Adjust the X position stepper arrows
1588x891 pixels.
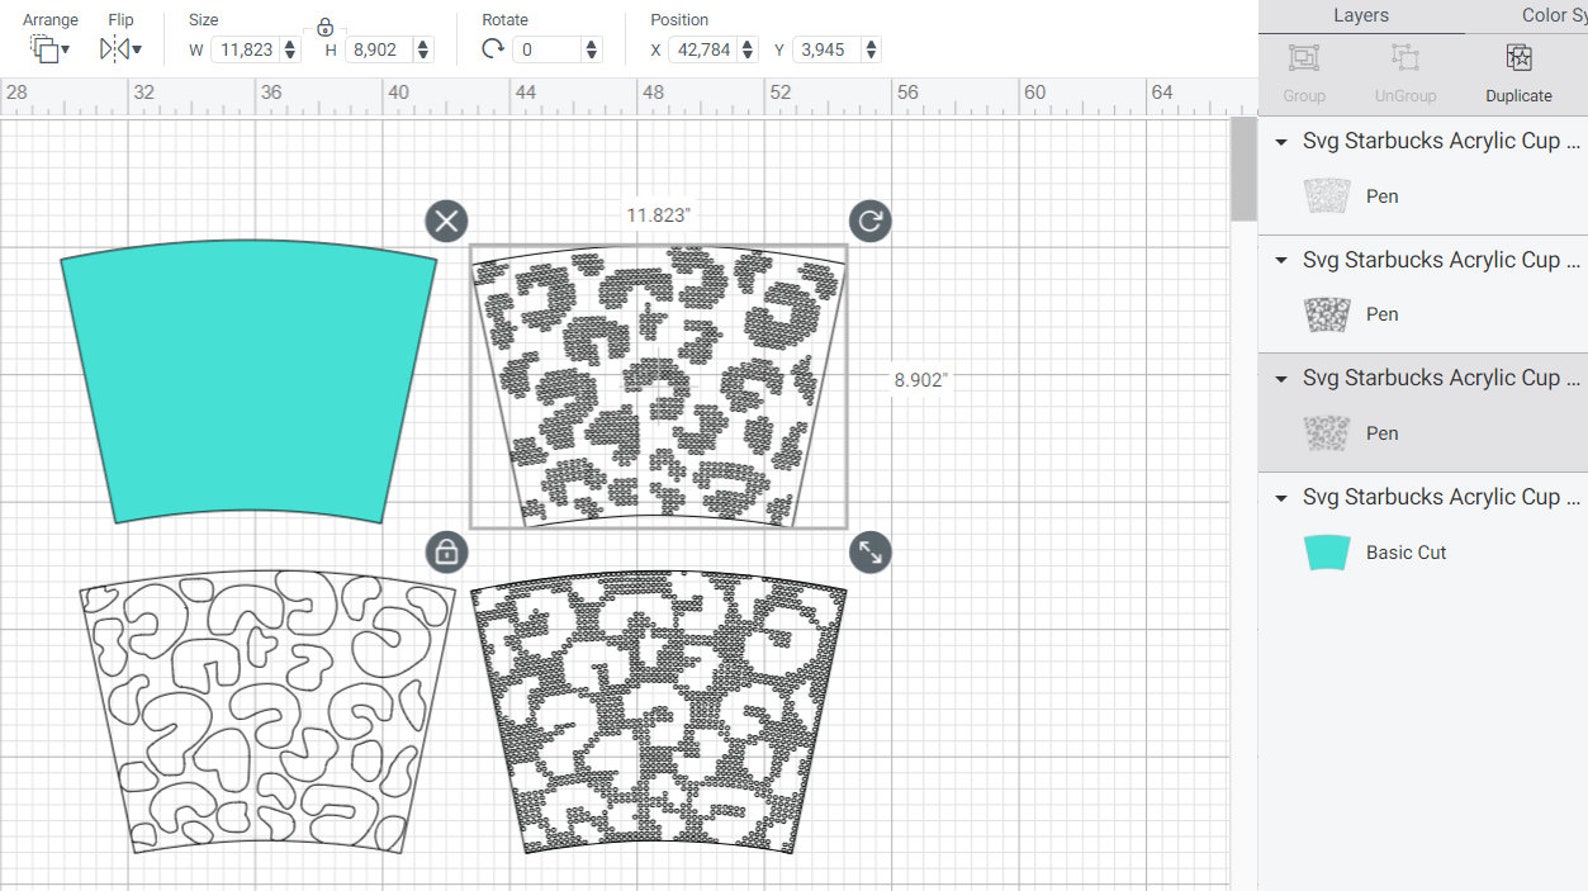click(x=747, y=50)
